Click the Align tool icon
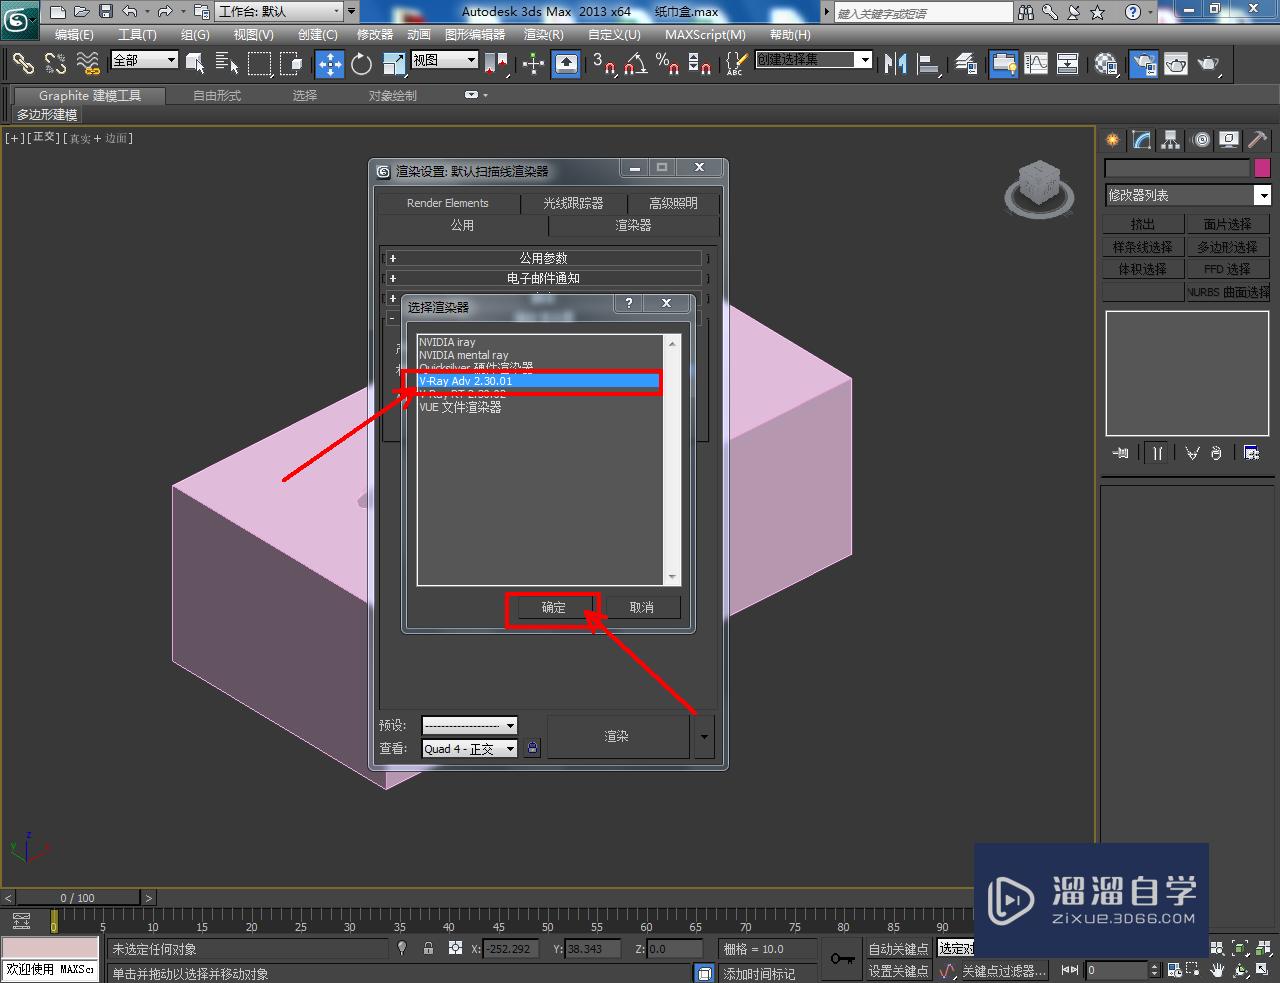The image size is (1280, 983). (929, 64)
